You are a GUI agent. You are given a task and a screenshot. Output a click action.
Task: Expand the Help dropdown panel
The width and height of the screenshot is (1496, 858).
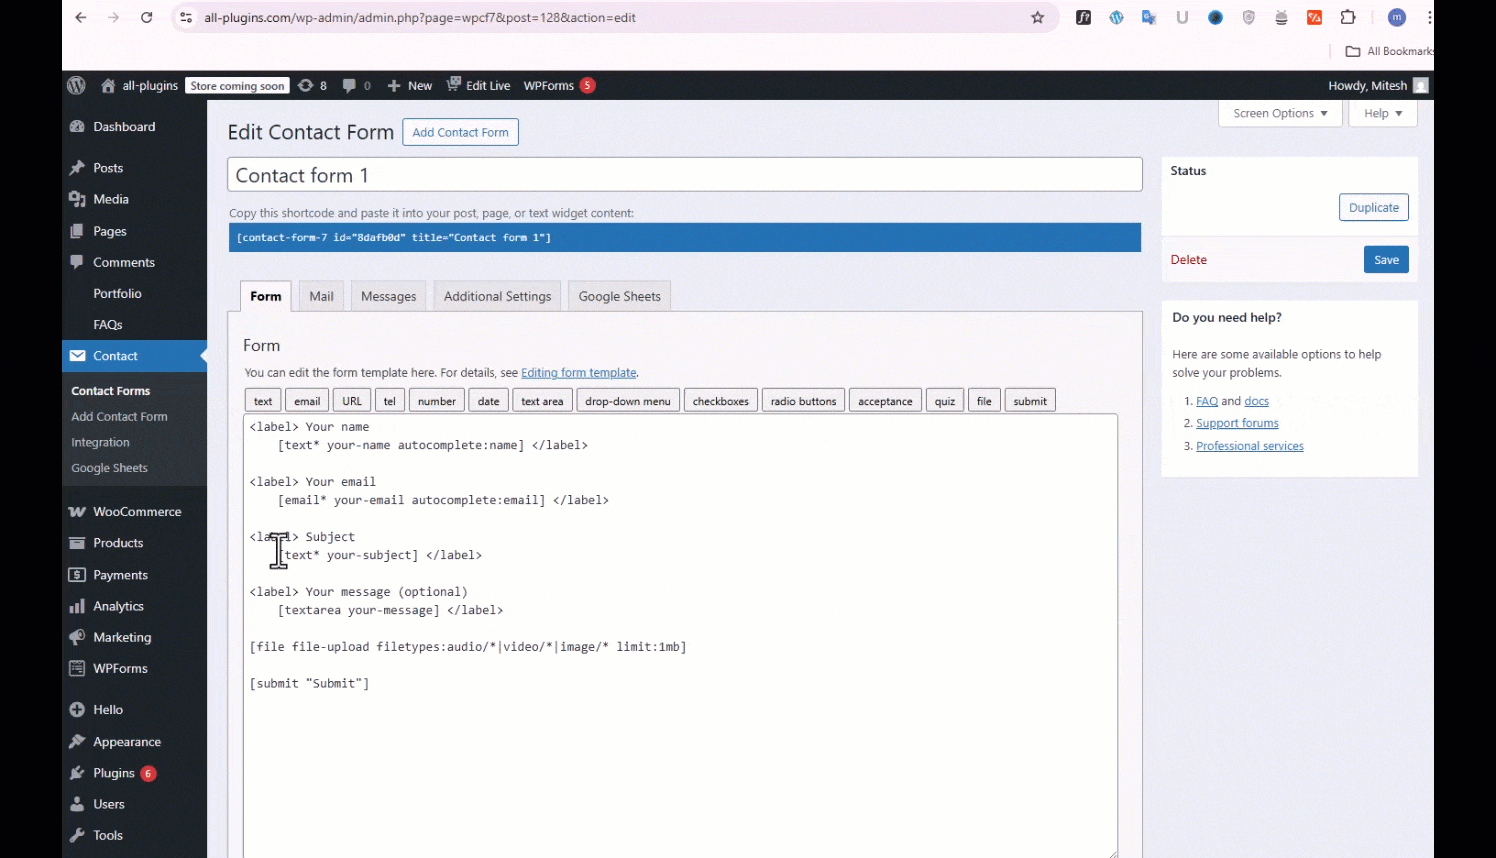pos(1382,114)
